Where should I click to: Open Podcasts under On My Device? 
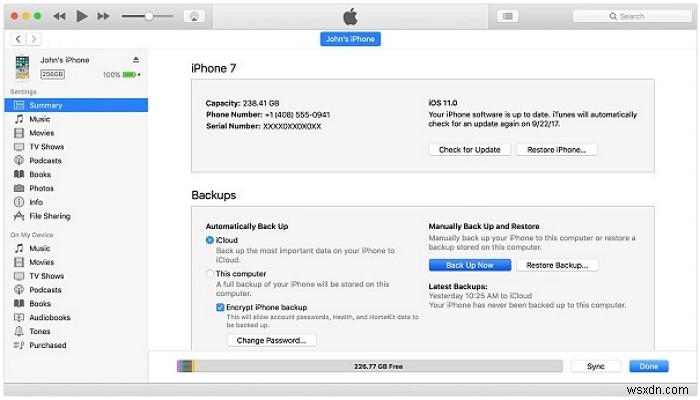pyautogui.click(x=76, y=290)
